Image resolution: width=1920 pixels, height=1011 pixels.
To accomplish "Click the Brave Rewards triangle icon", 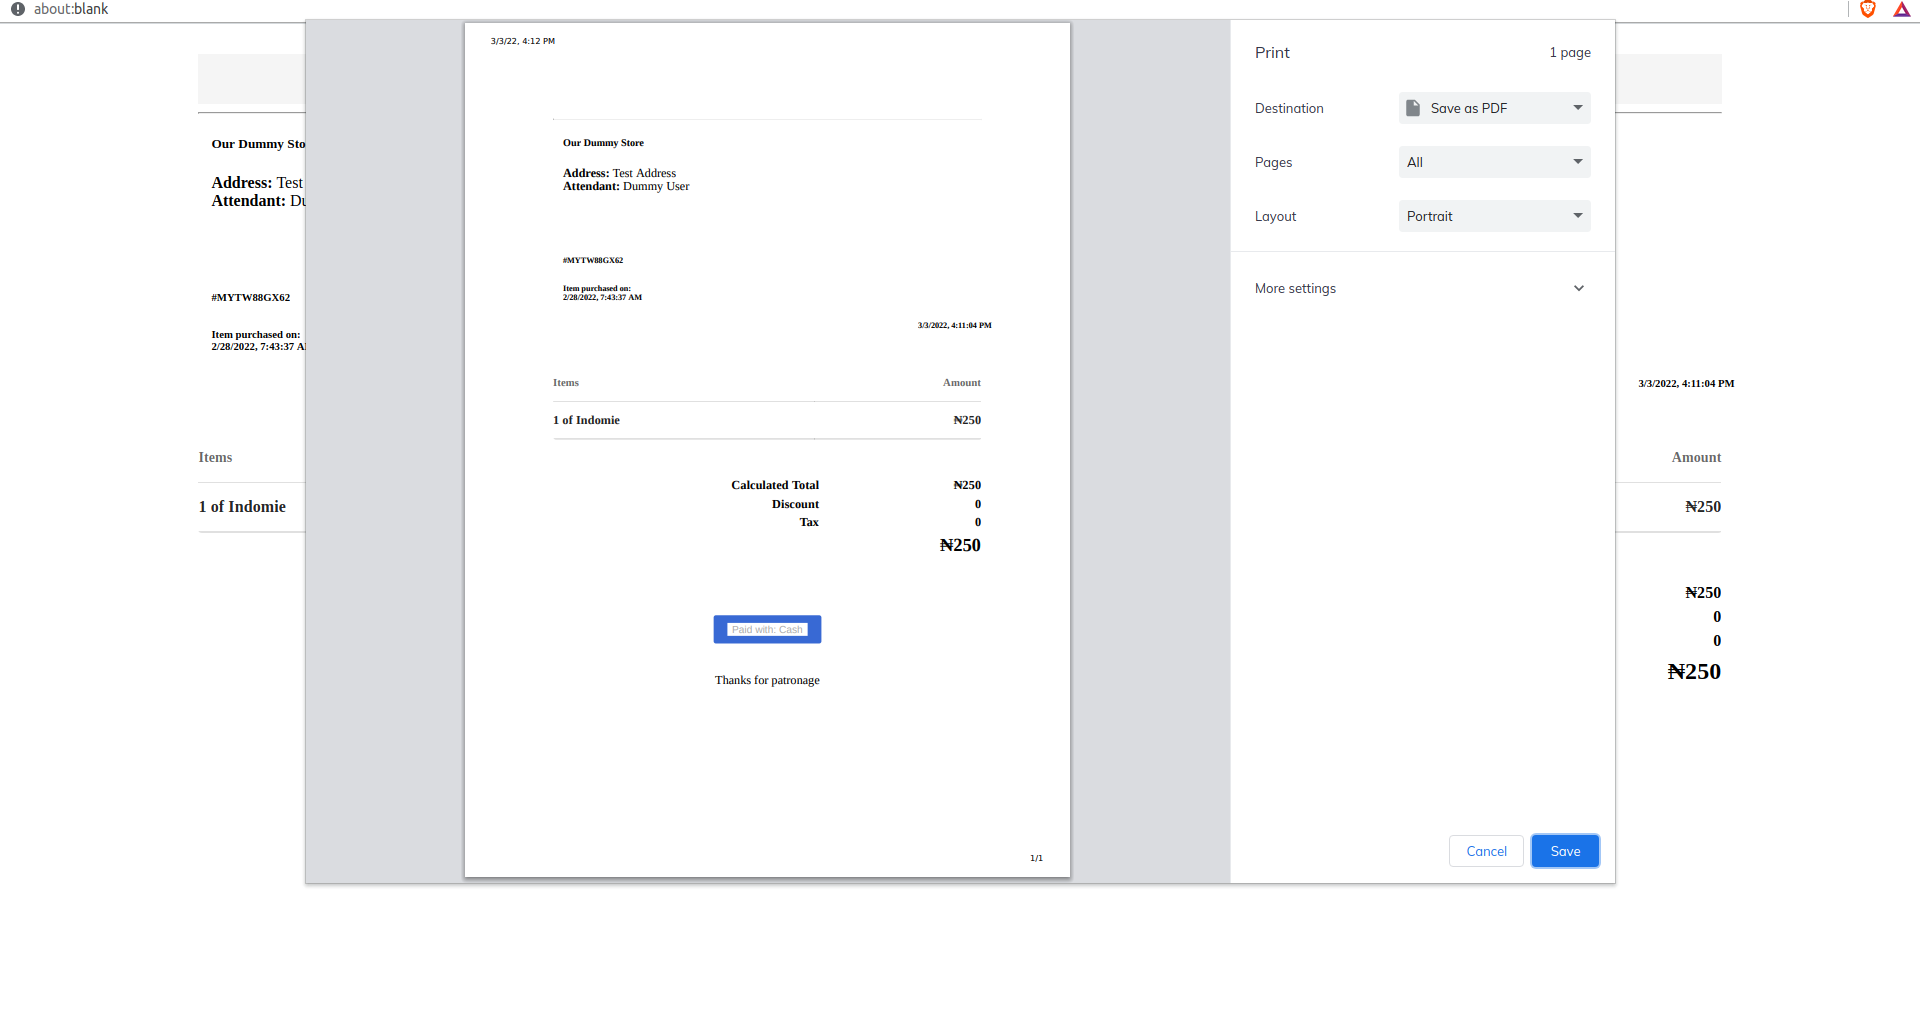I will 1901,9.
